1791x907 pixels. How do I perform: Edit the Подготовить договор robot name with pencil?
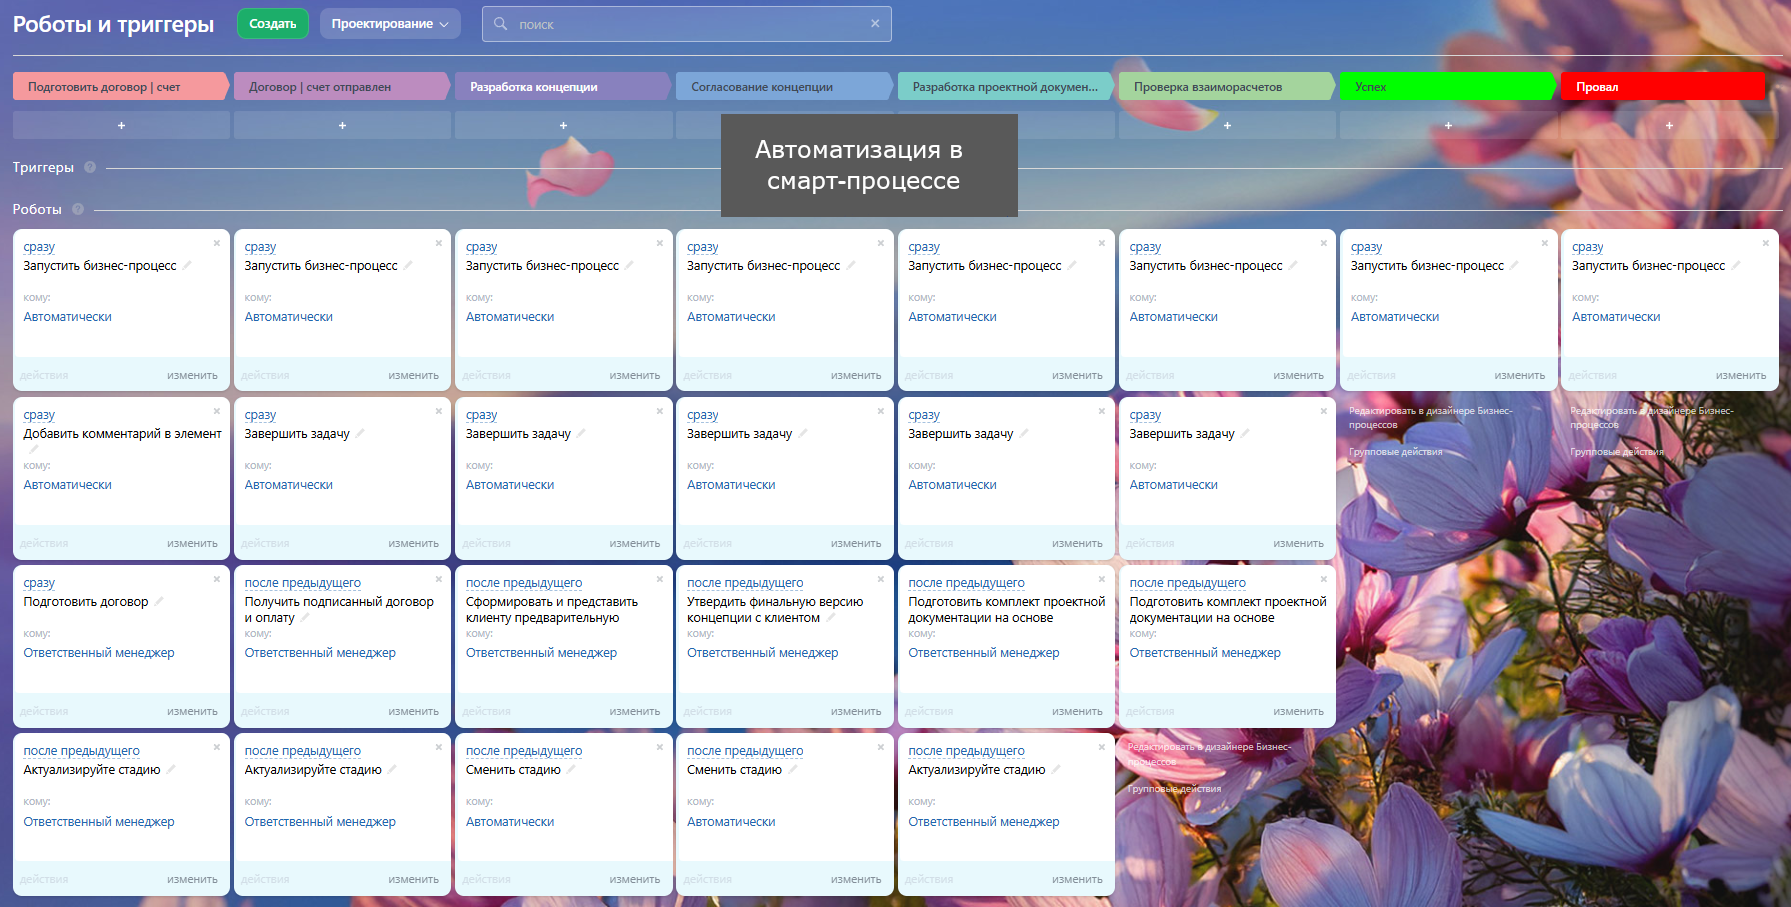[x=159, y=602]
